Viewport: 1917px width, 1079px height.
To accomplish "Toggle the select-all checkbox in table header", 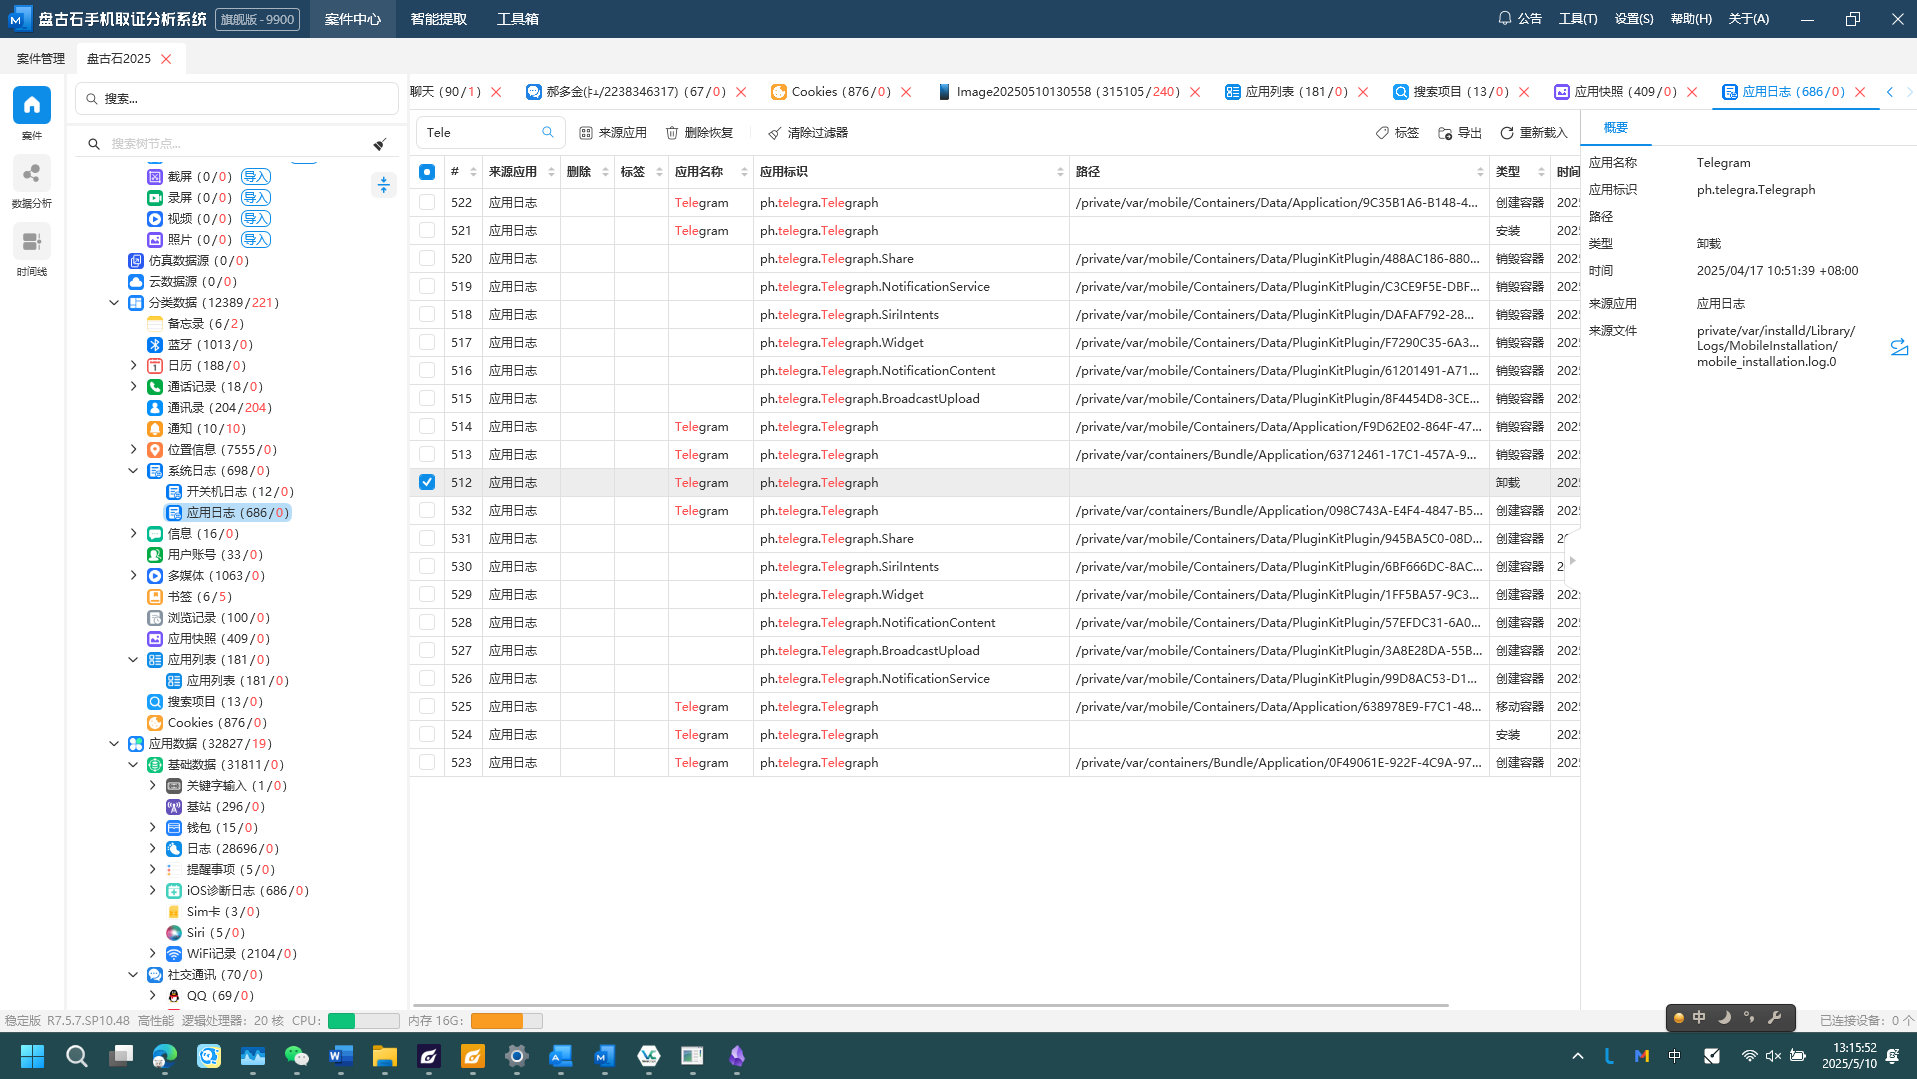I will tap(427, 172).
